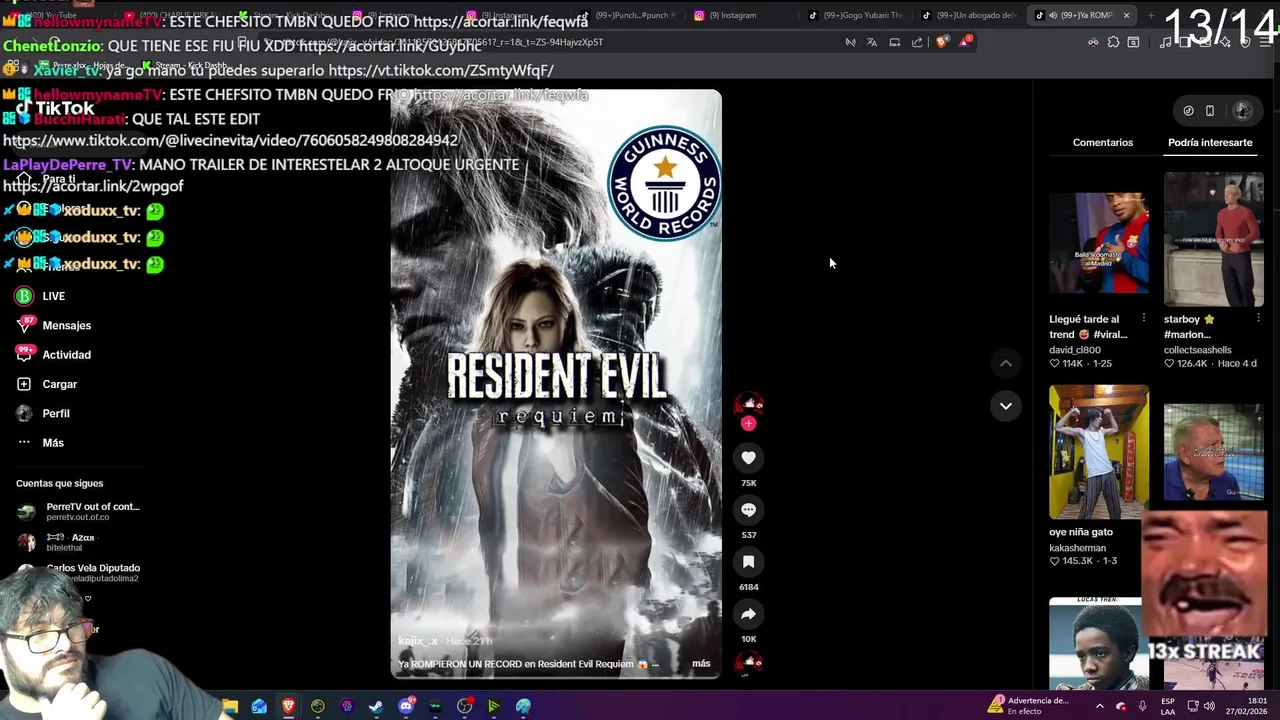Like the Resident Evil Requiem video
Viewport: 1280px width, 720px height.
coord(748,458)
